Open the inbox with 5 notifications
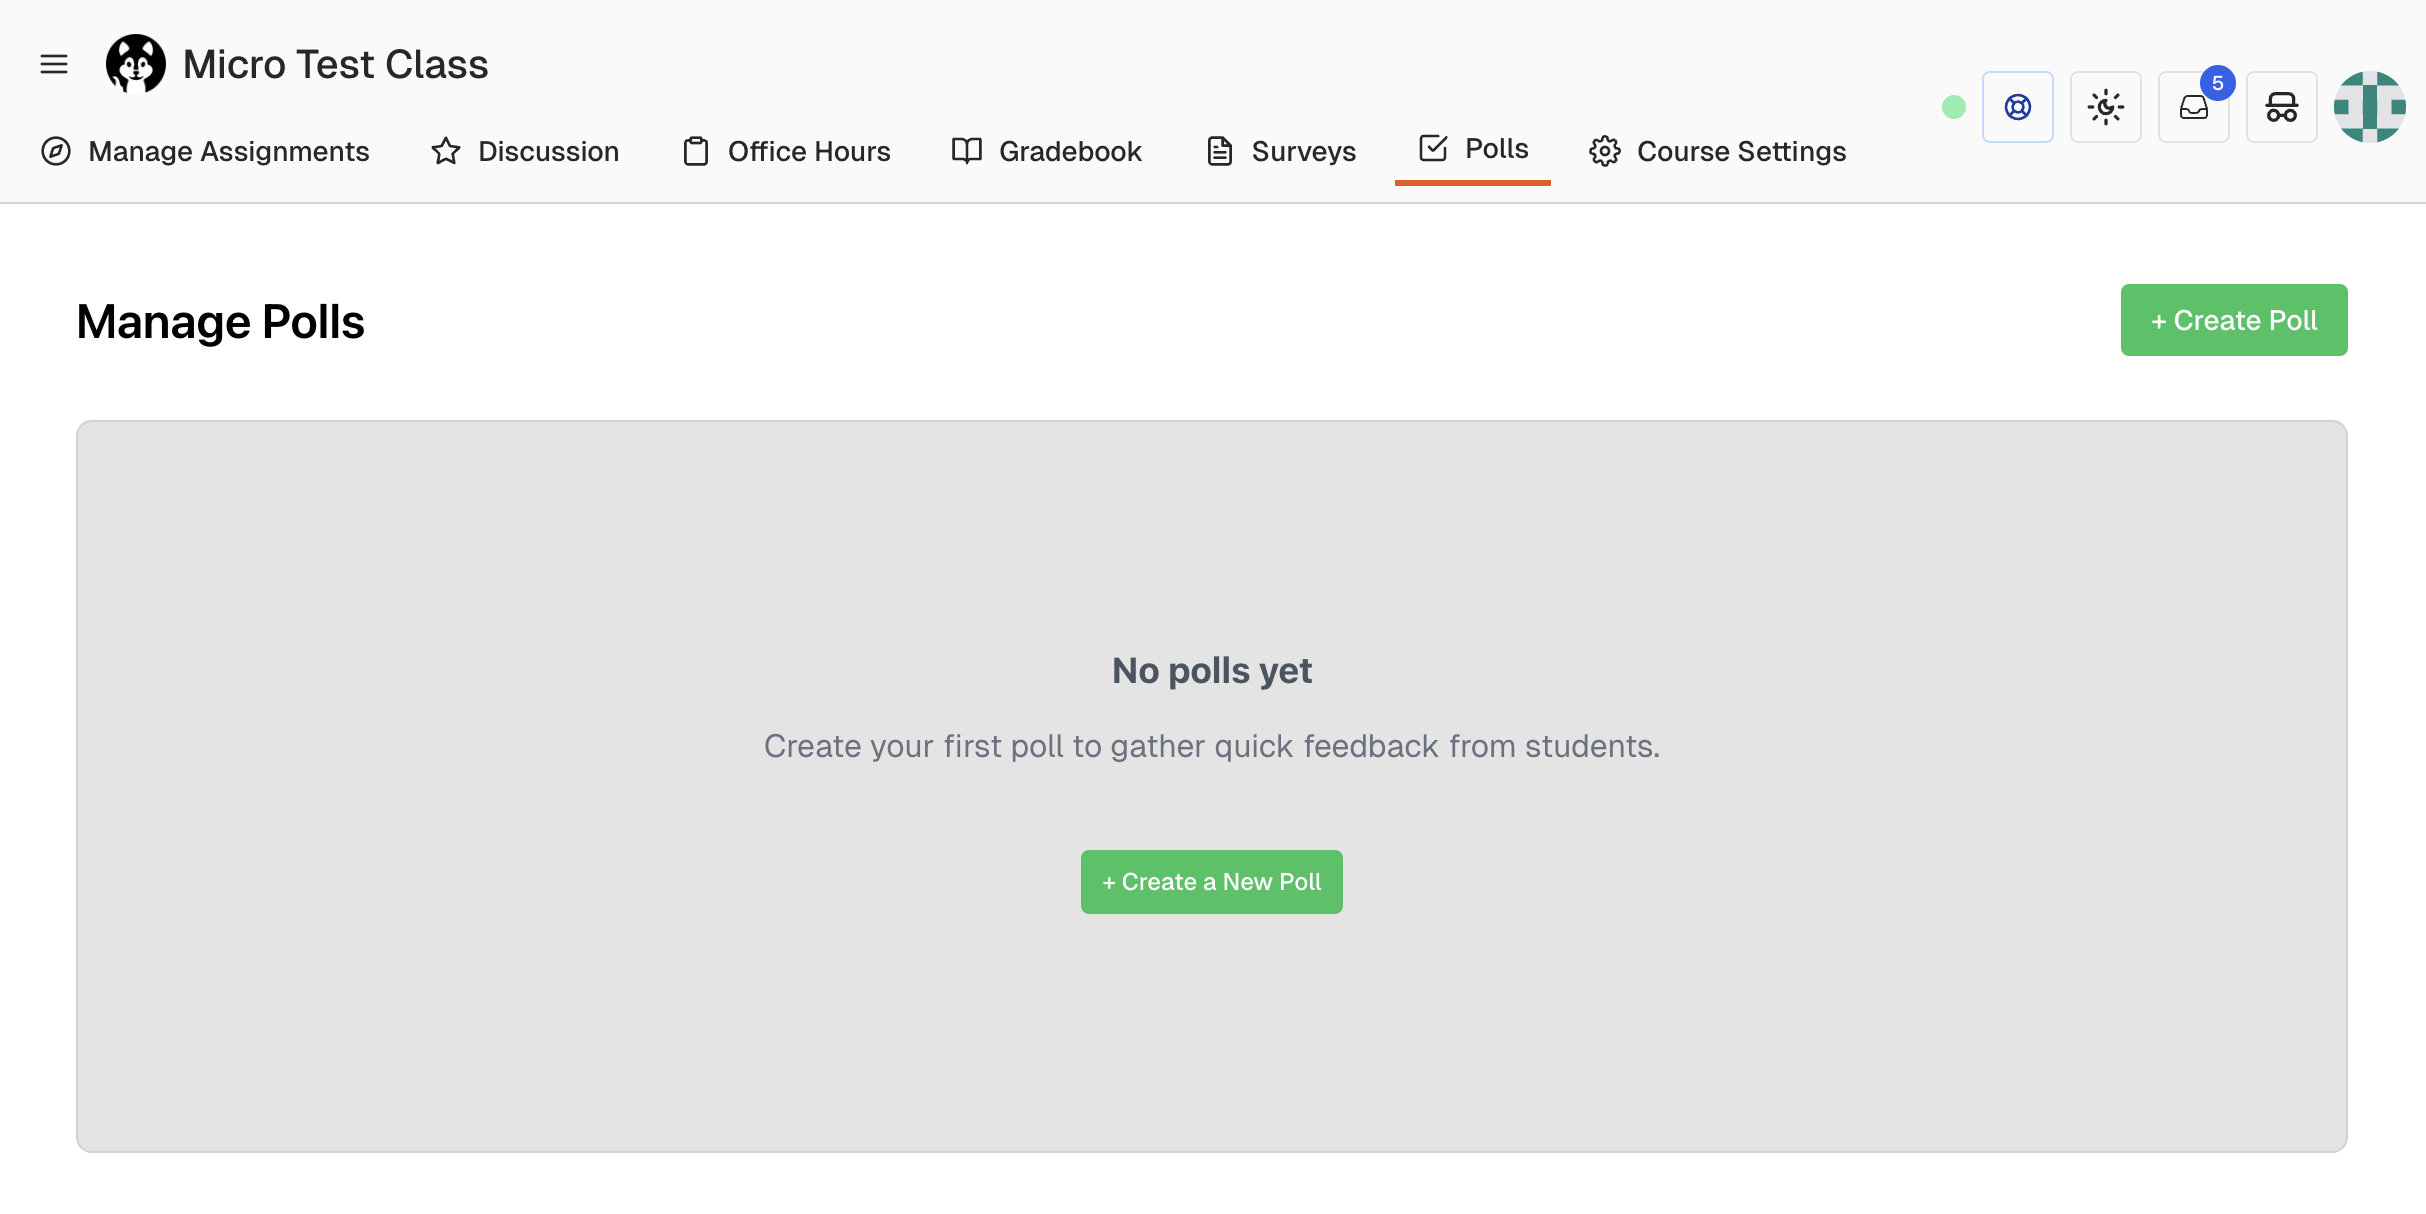 pyautogui.click(x=2194, y=107)
